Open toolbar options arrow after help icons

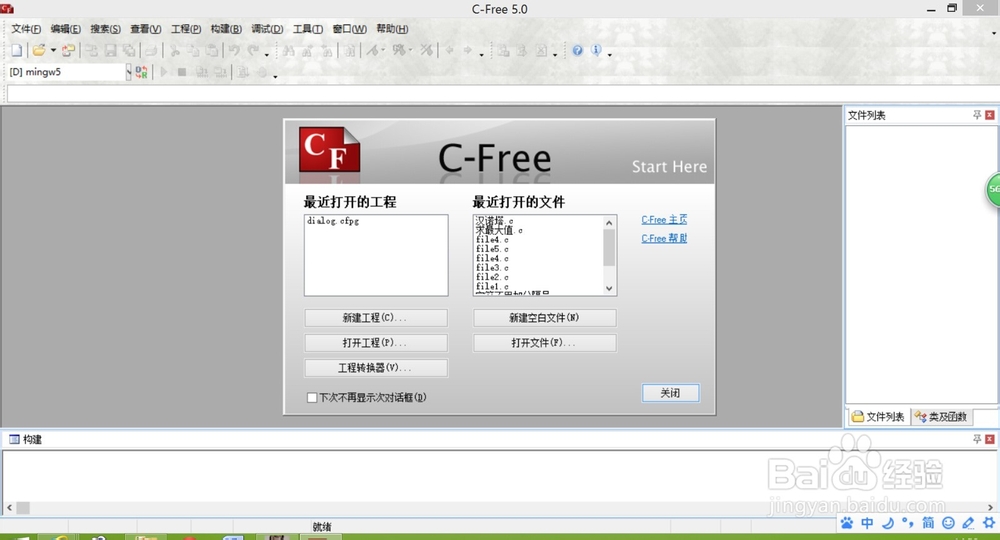coord(610,54)
